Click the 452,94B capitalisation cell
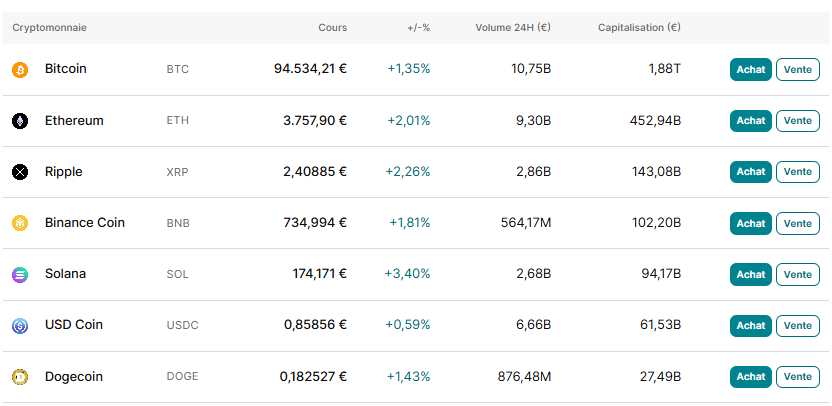Image resolution: width=832 pixels, height=406 pixels. click(x=655, y=120)
